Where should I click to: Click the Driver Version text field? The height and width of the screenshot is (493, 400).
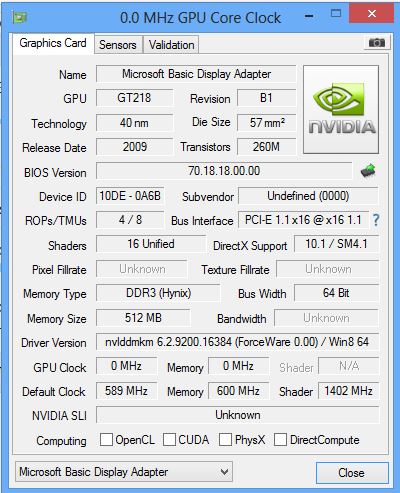pyautogui.click(x=237, y=342)
